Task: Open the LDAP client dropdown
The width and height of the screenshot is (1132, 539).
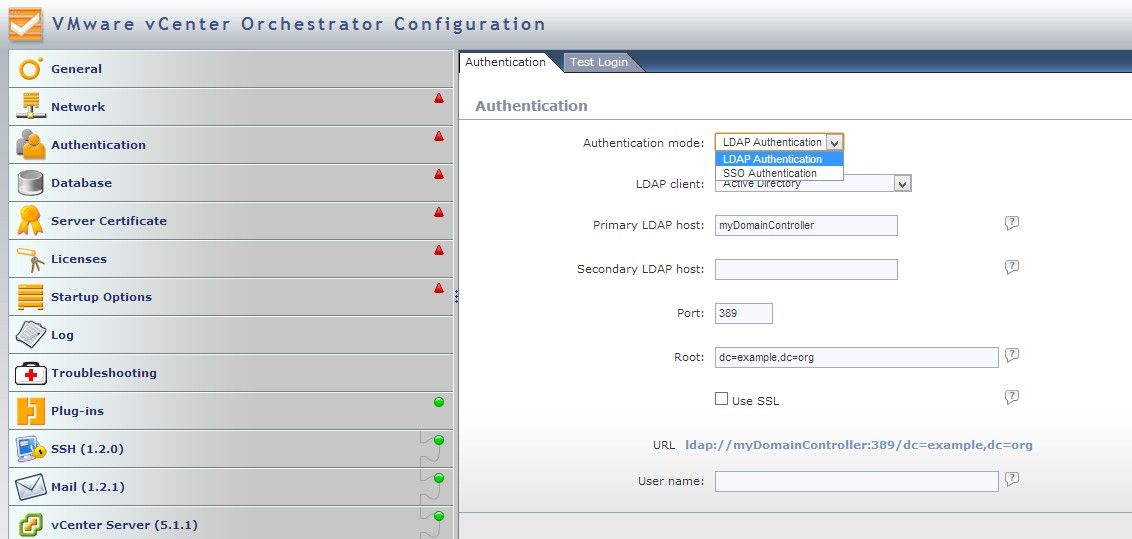Action: pos(902,184)
